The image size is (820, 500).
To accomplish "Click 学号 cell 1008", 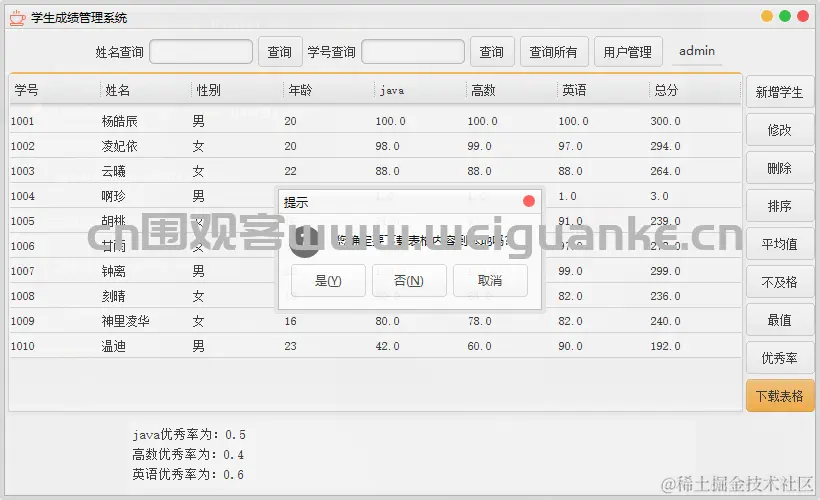I will point(22,296).
